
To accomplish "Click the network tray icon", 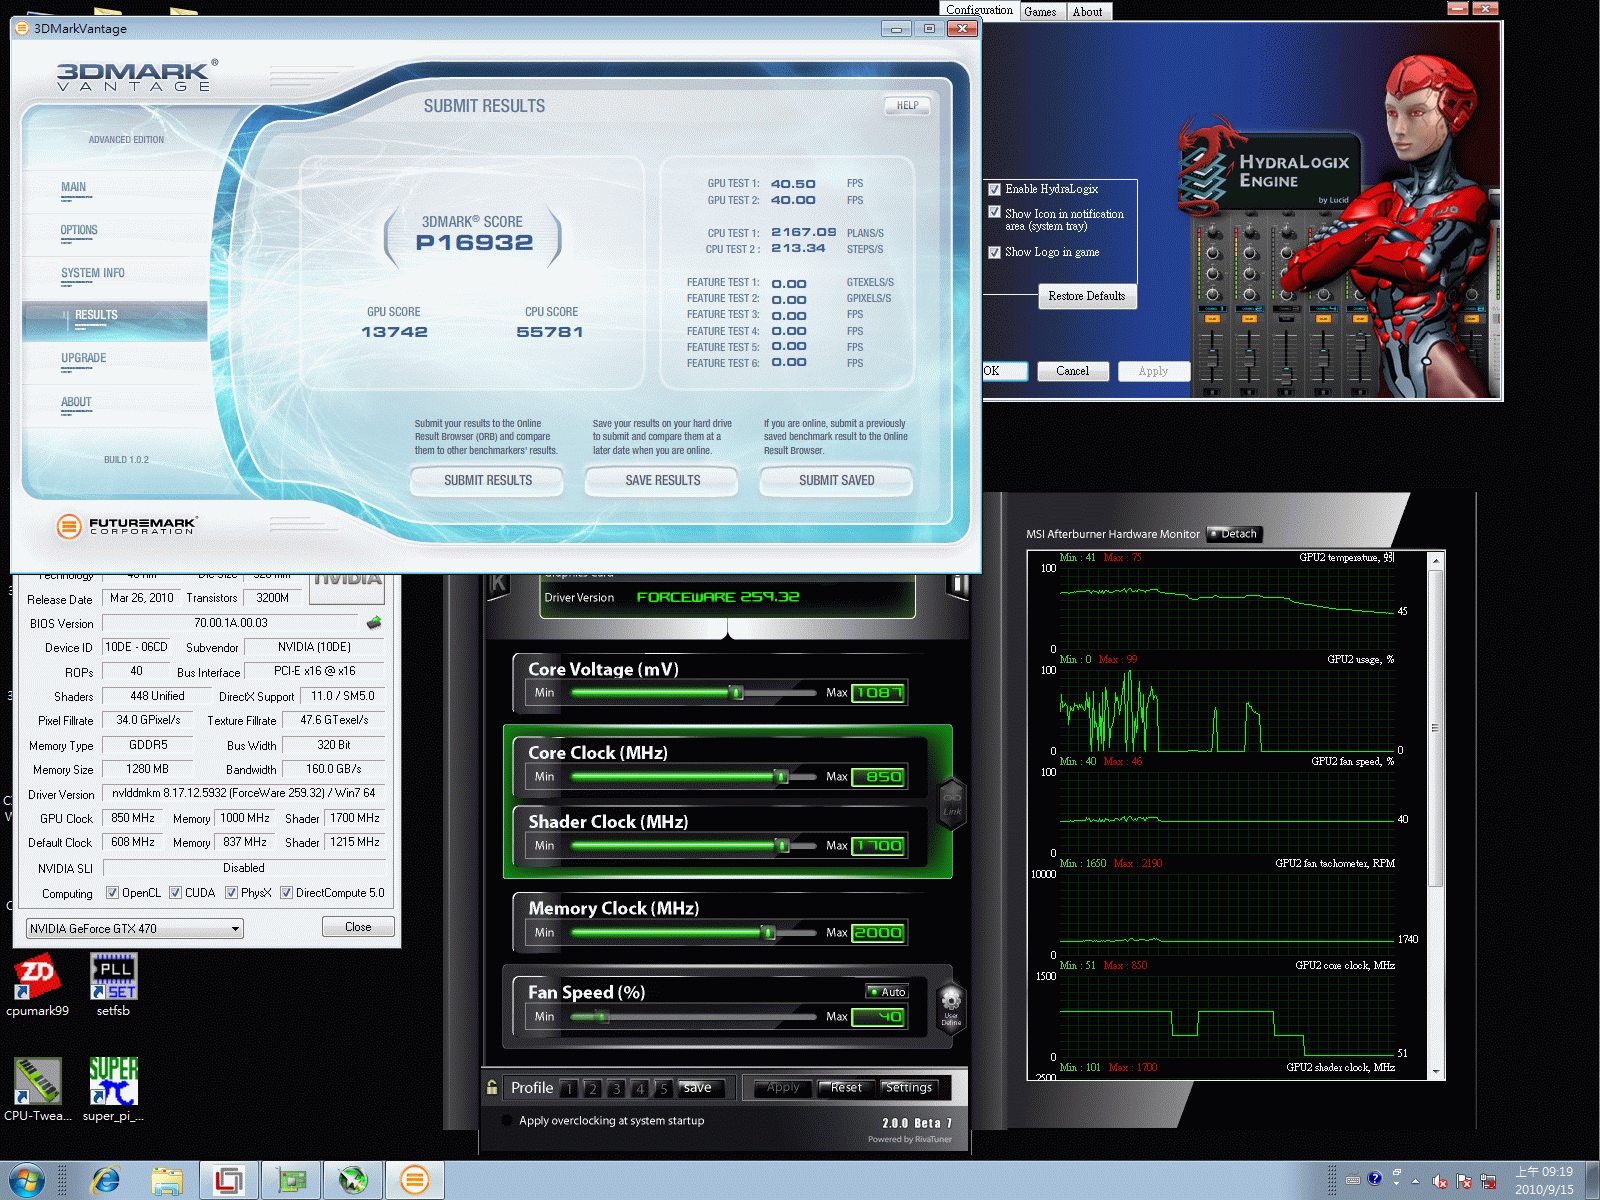I will [x=1488, y=1181].
